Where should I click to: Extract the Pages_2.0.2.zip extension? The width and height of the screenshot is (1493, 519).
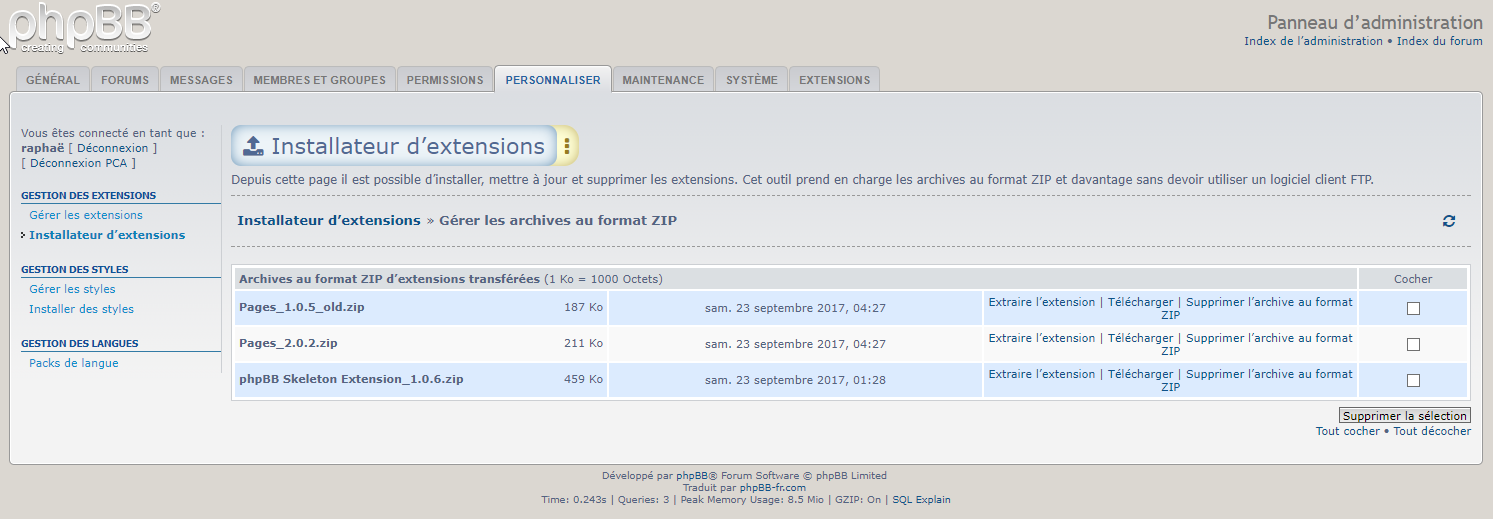(x=1041, y=338)
